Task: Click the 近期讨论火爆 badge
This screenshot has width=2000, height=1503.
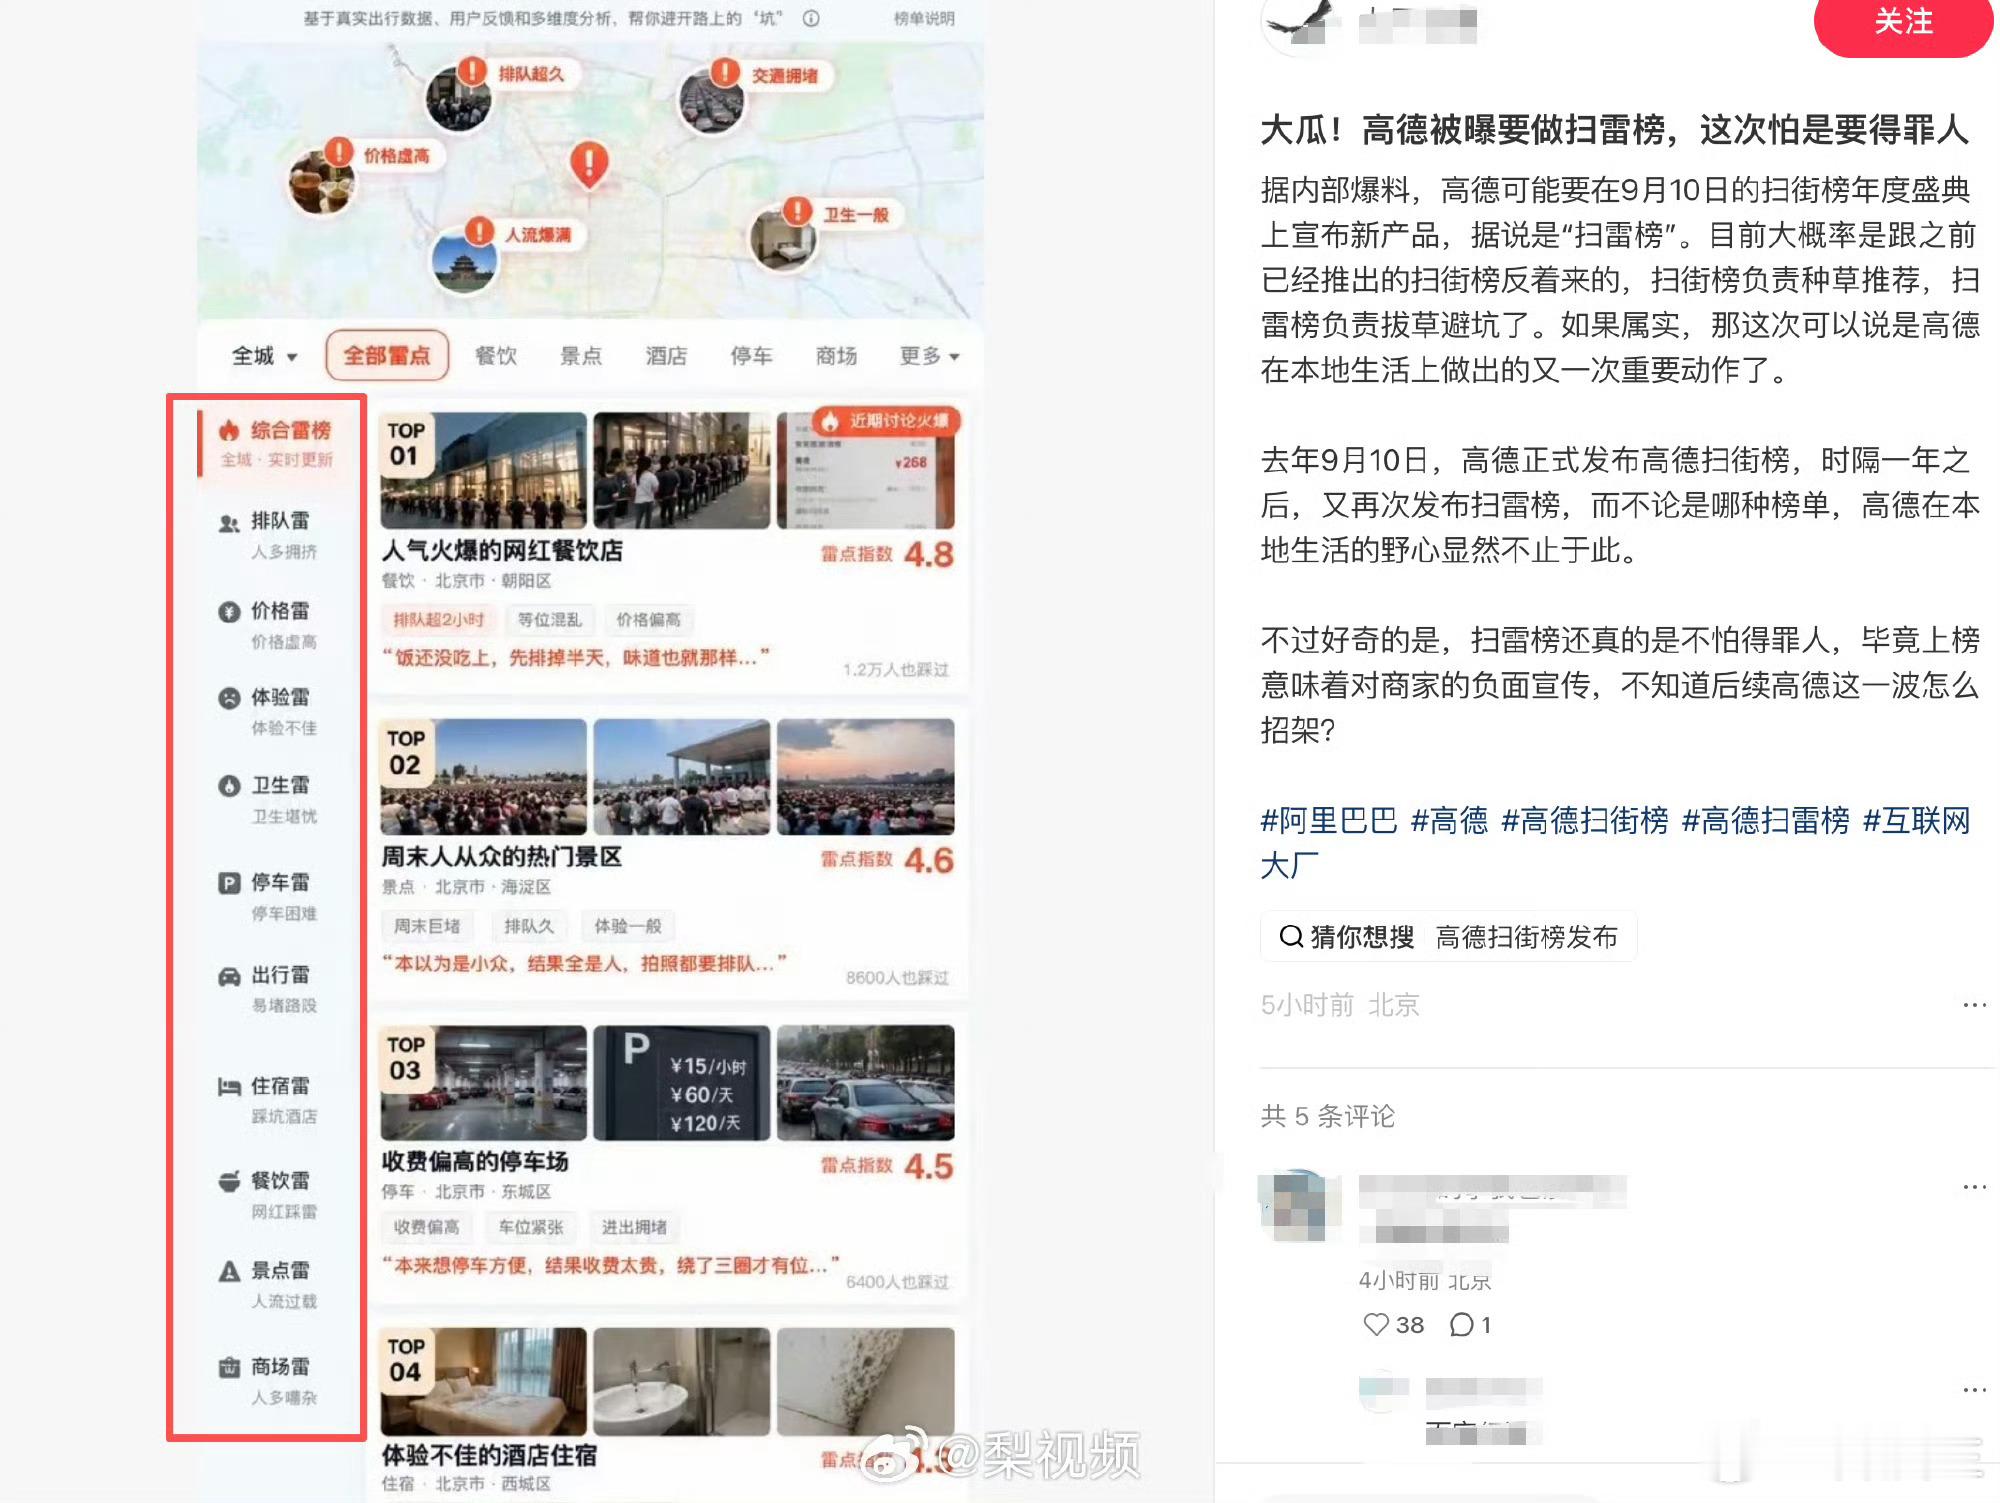Action: point(886,421)
